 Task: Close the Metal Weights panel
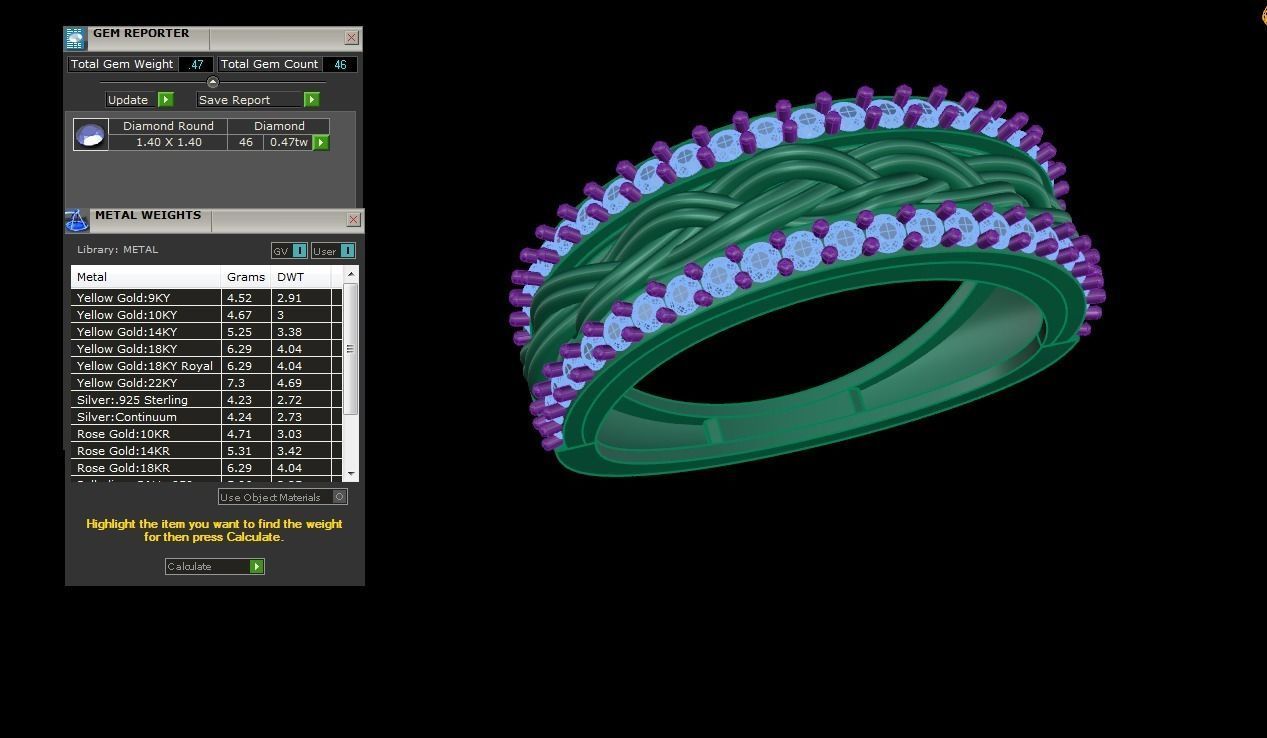(x=353, y=220)
